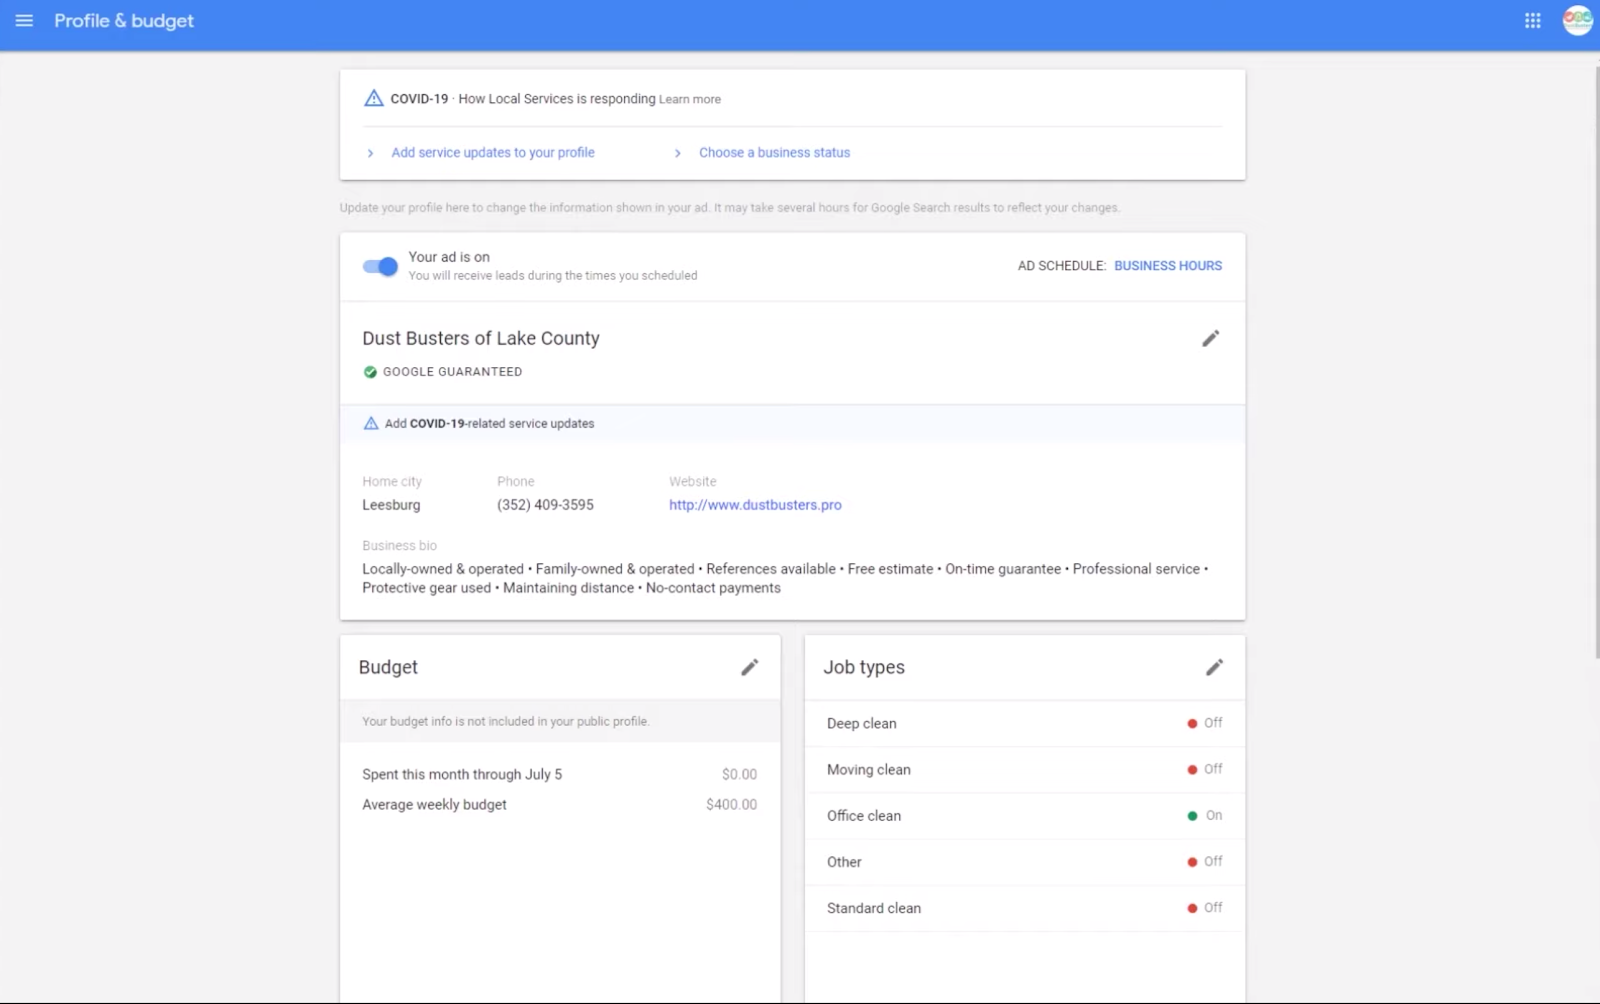The height and width of the screenshot is (1004, 1600).
Task: Edit the Dust Busters business profile
Action: click(x=1210, y=338)
